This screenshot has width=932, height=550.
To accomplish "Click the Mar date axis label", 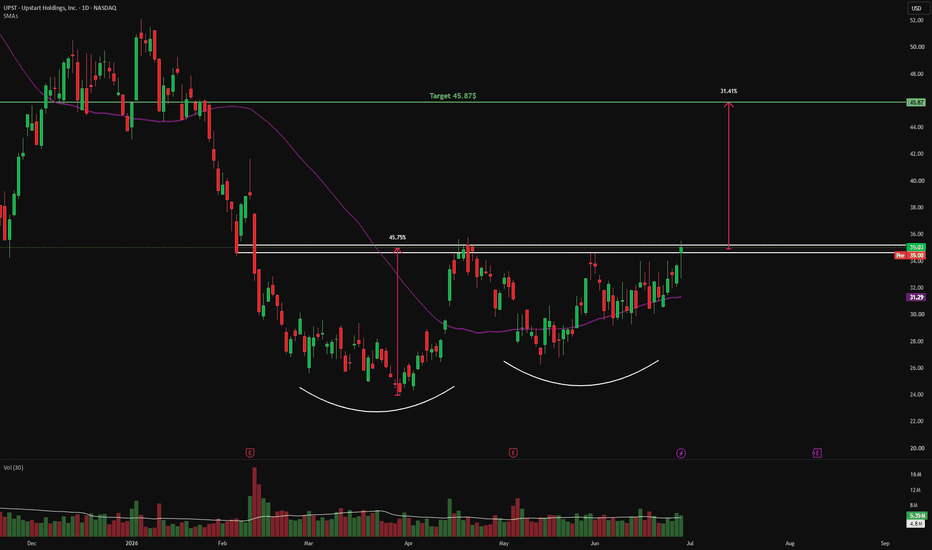I will click(x=308, y=543).
